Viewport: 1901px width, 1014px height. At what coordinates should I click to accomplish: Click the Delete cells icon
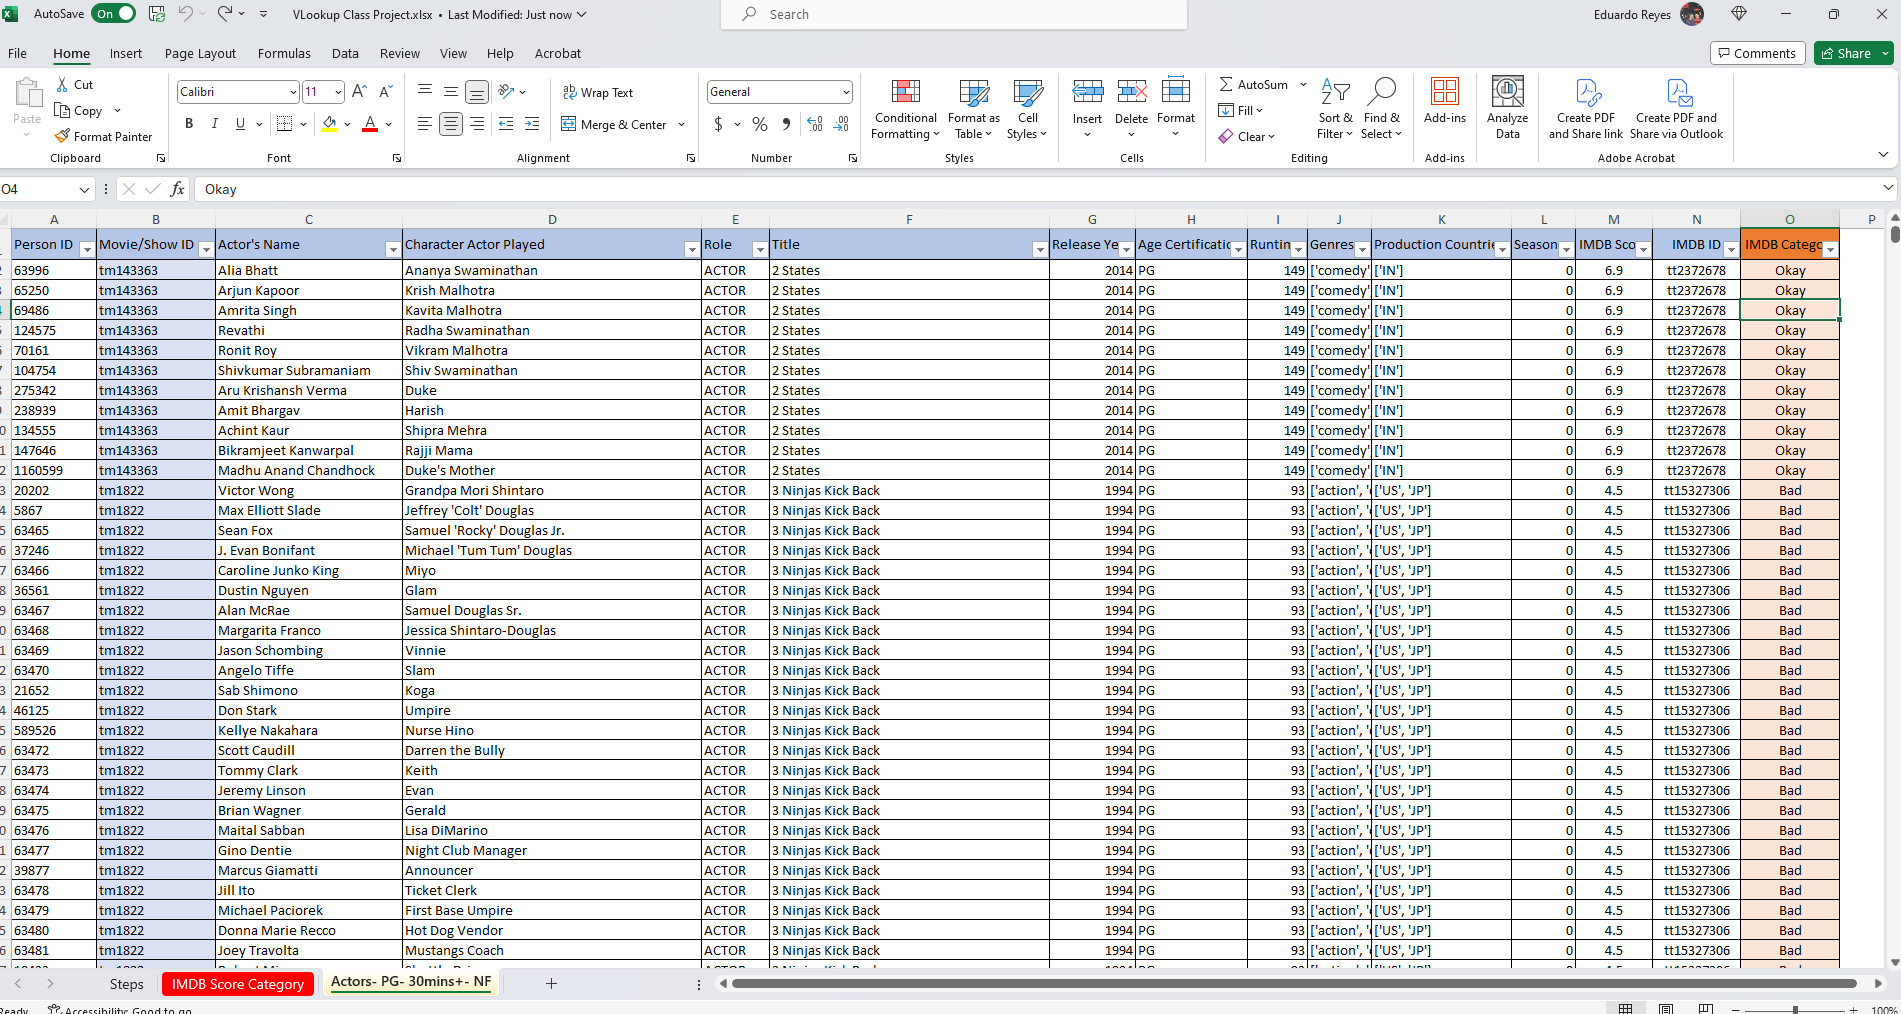[1131, 93]
